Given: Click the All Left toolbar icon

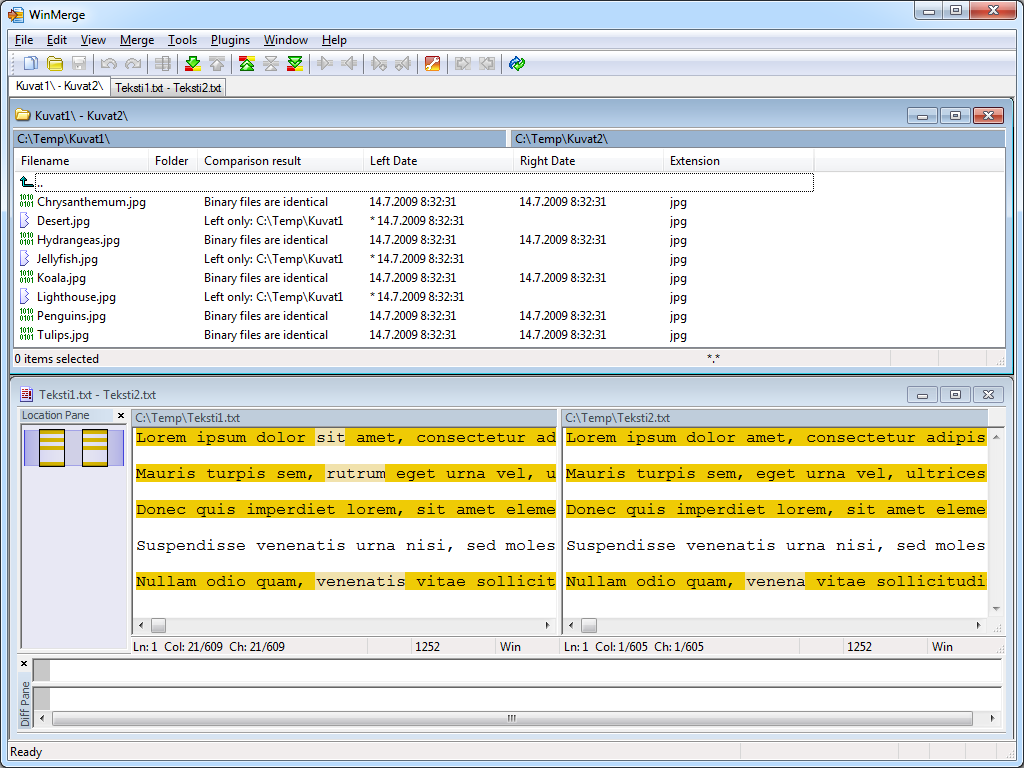Looking at the screenshot, I should click(487, 63).
